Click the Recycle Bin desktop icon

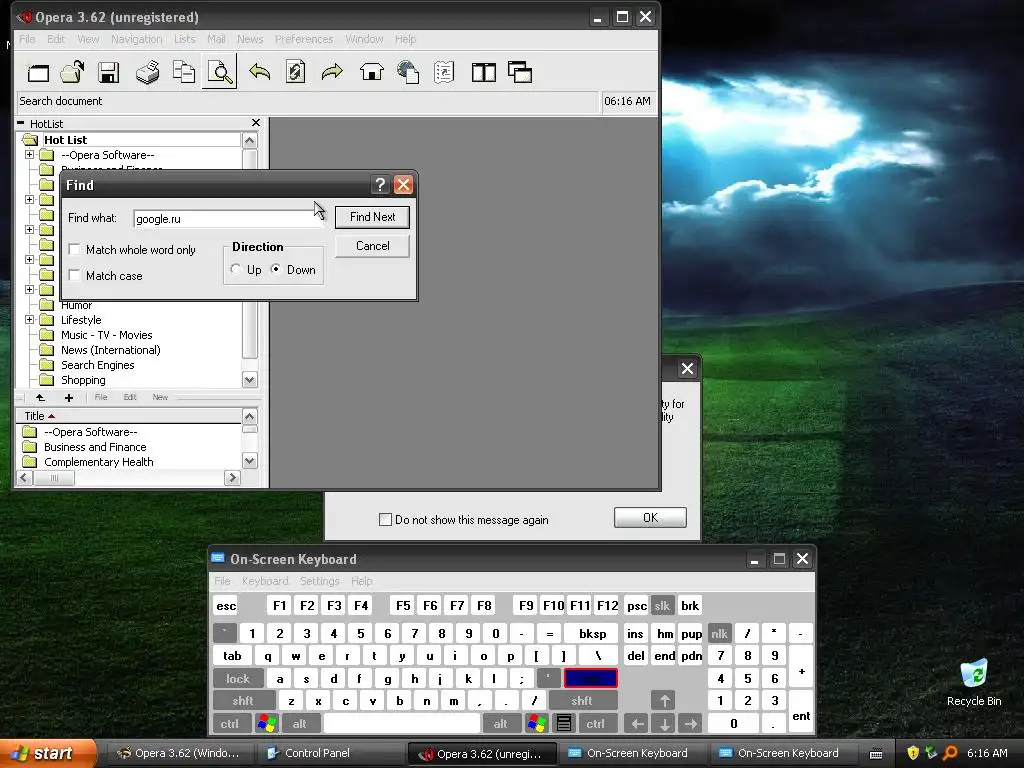974,682
